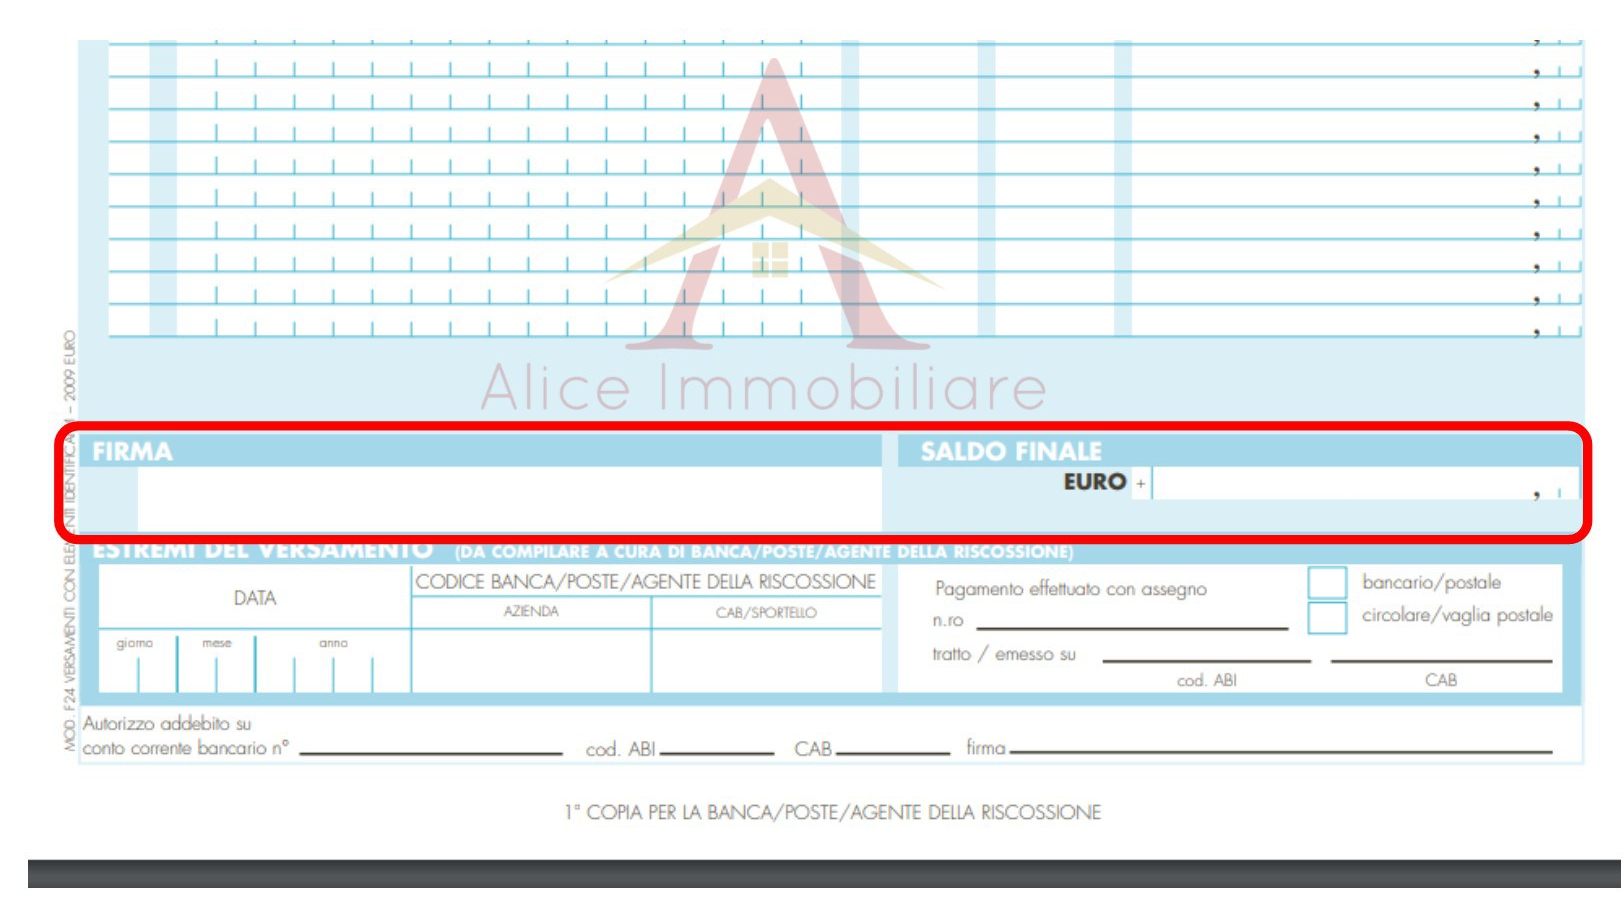
Task: Click the assegno n.ro line
Action: click(x=1132, y=622)
